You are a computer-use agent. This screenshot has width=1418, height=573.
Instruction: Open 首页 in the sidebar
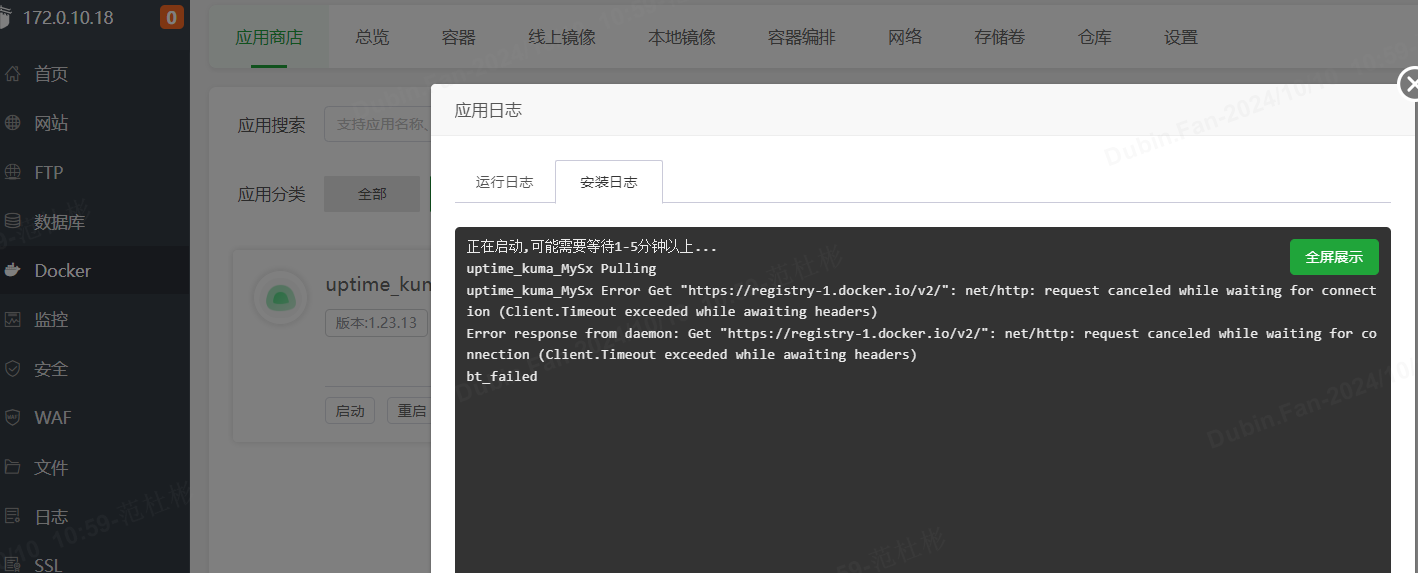click(x=51, y=74)
